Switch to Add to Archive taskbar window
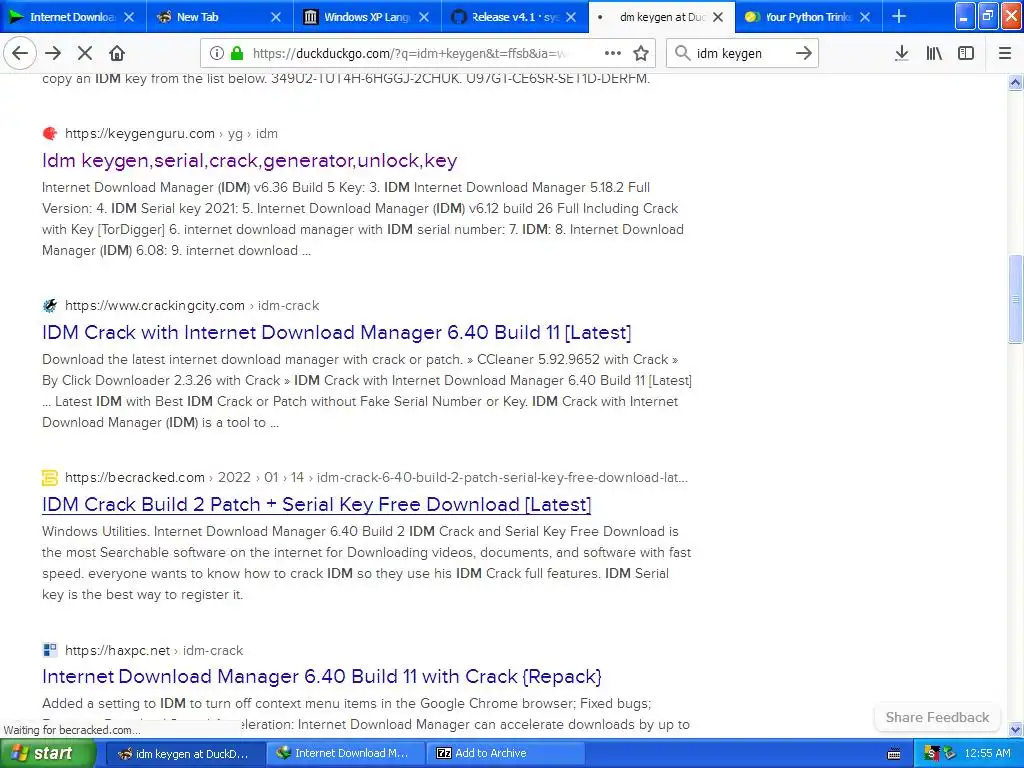 pos(505,754)
